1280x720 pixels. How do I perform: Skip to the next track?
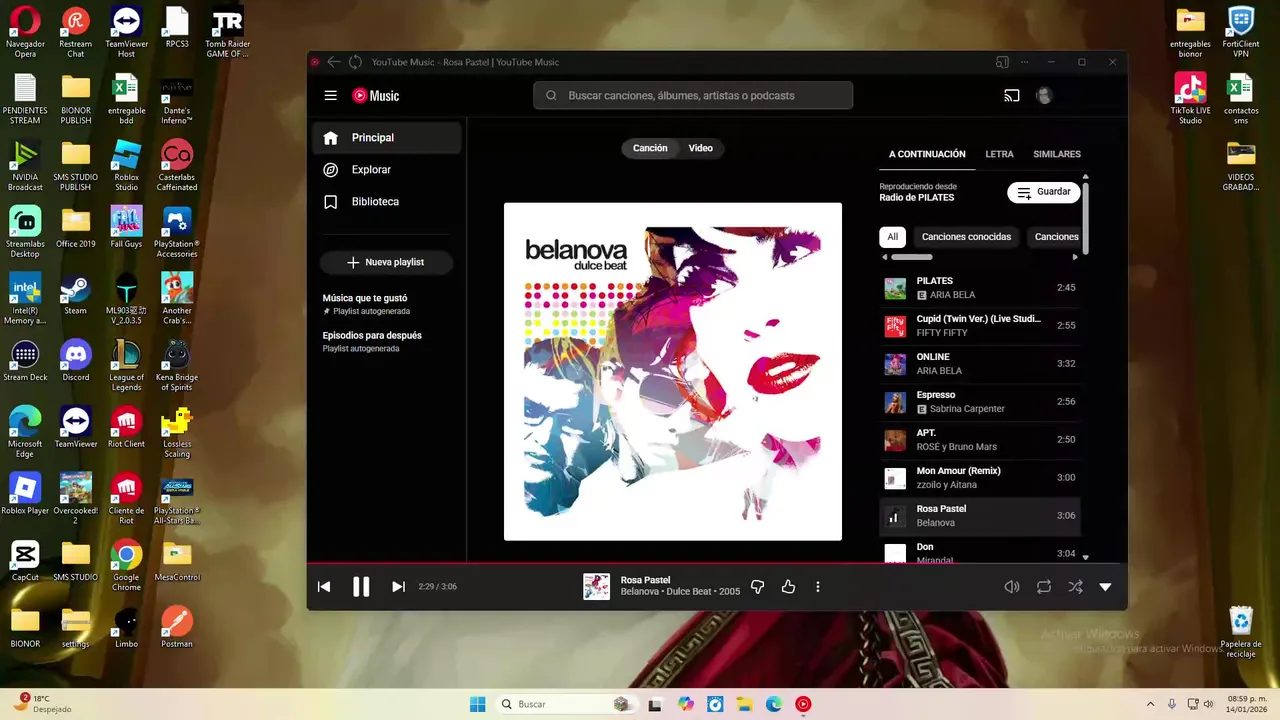398,587
